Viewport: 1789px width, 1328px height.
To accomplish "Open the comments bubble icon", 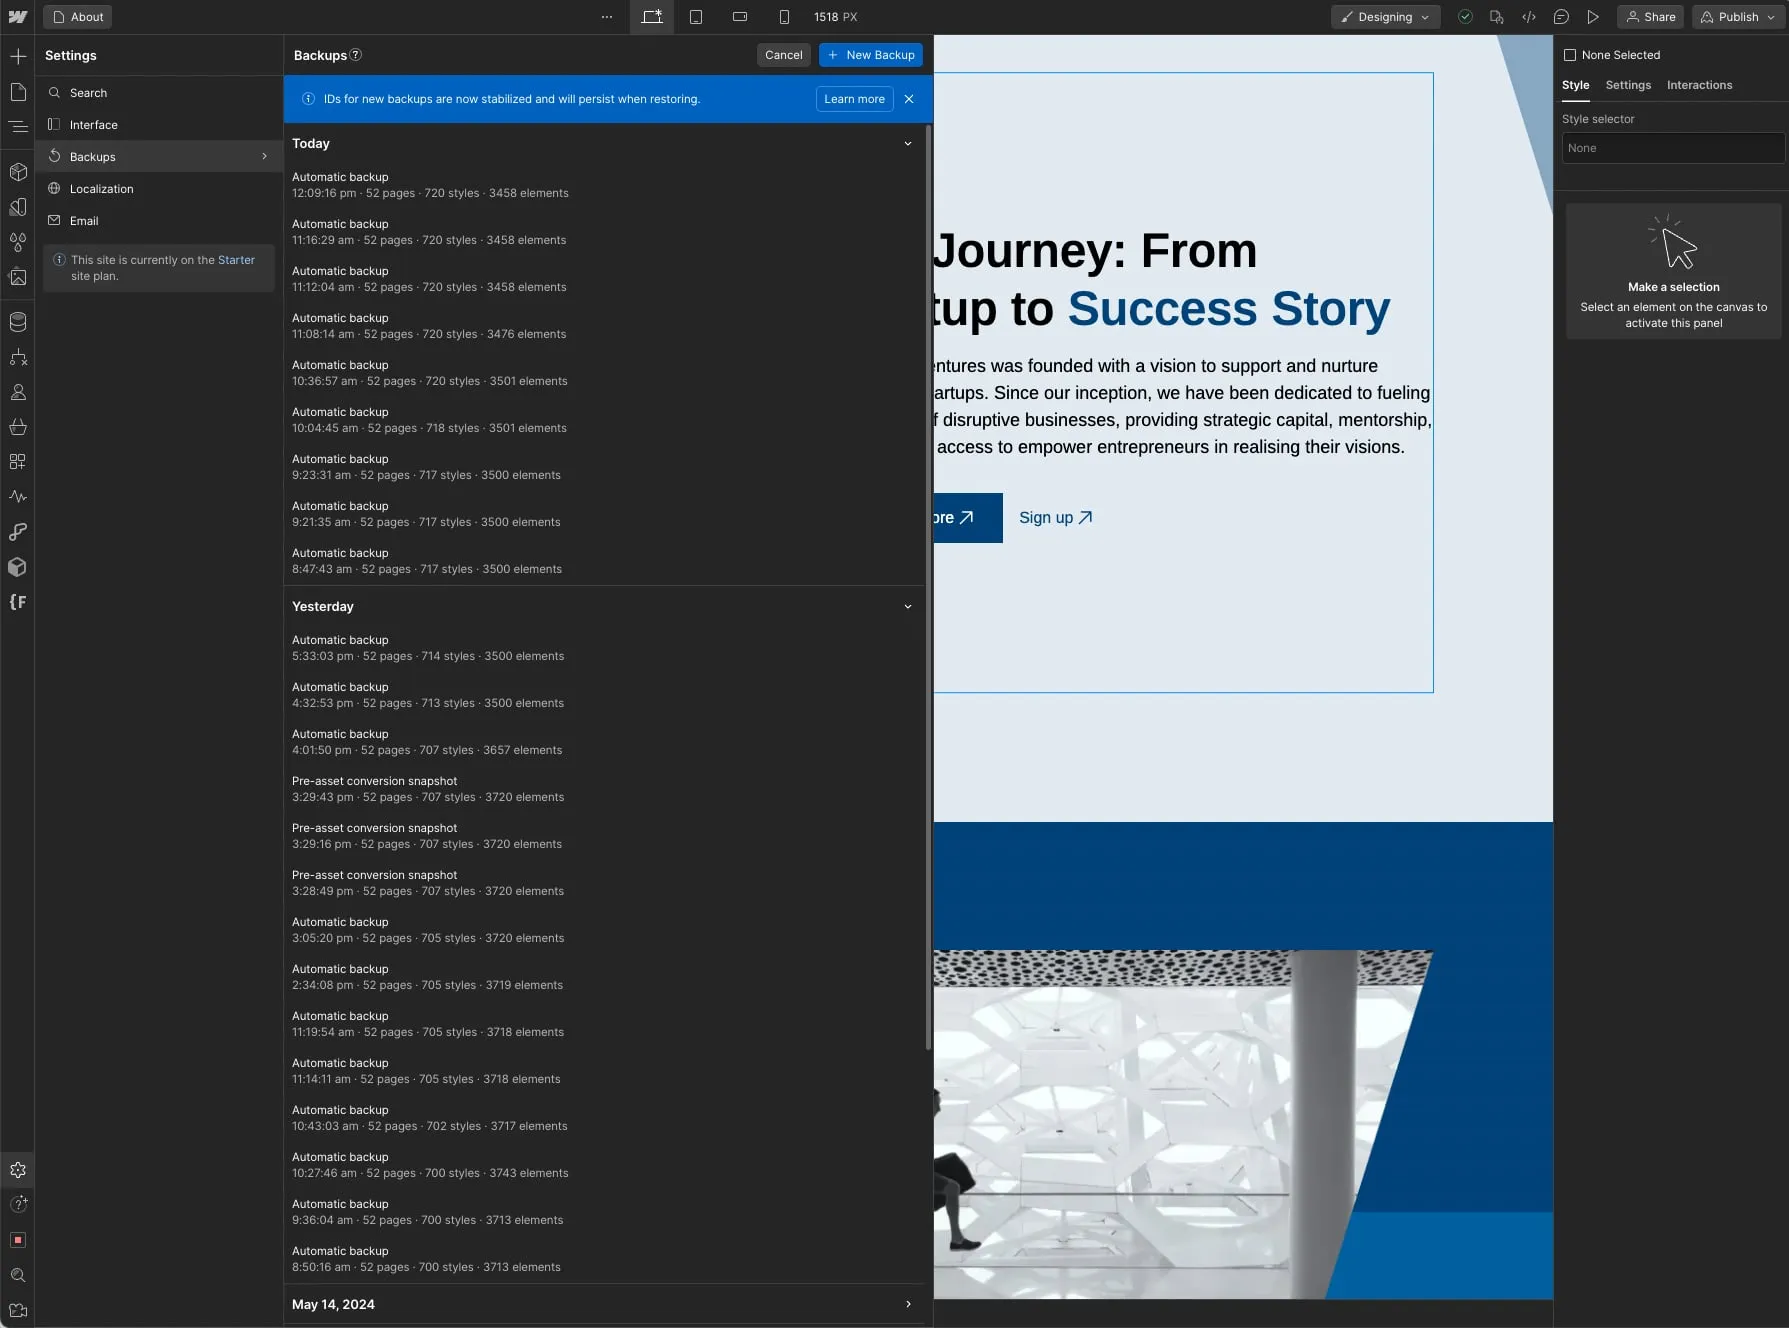I will tap(1561, 17).
